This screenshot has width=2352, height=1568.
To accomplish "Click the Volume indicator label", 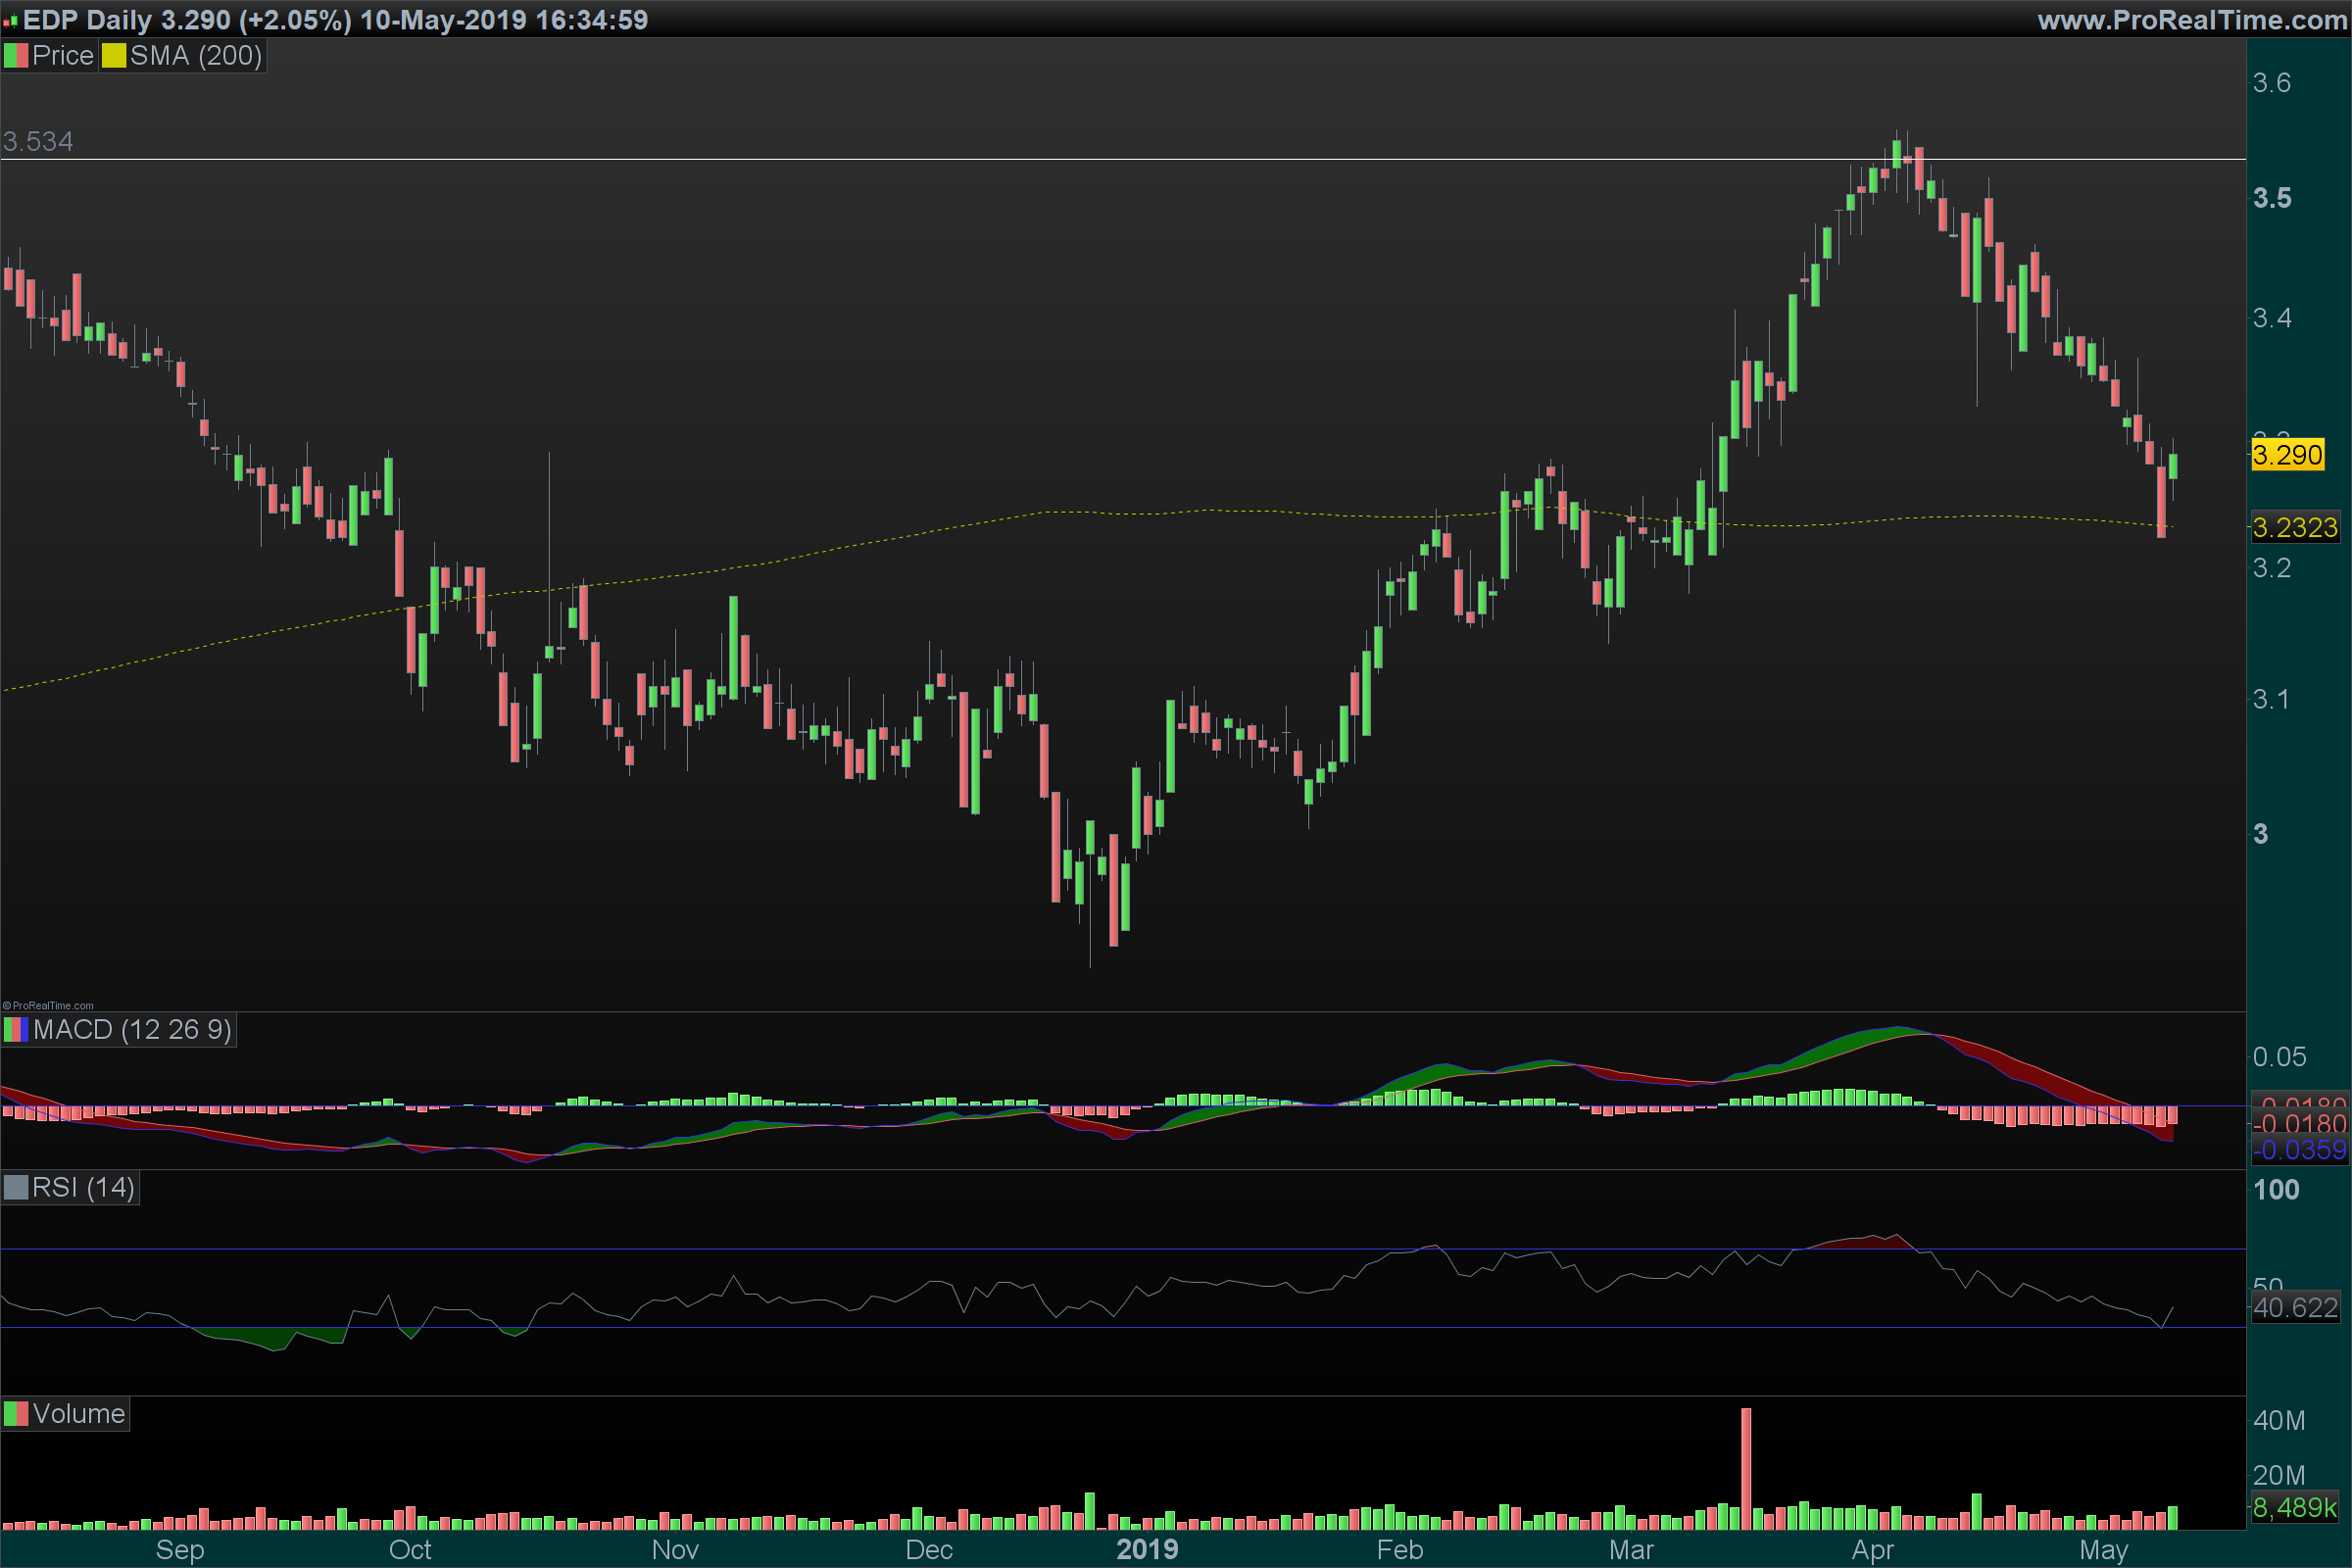I will click(x=79, y=1414).
